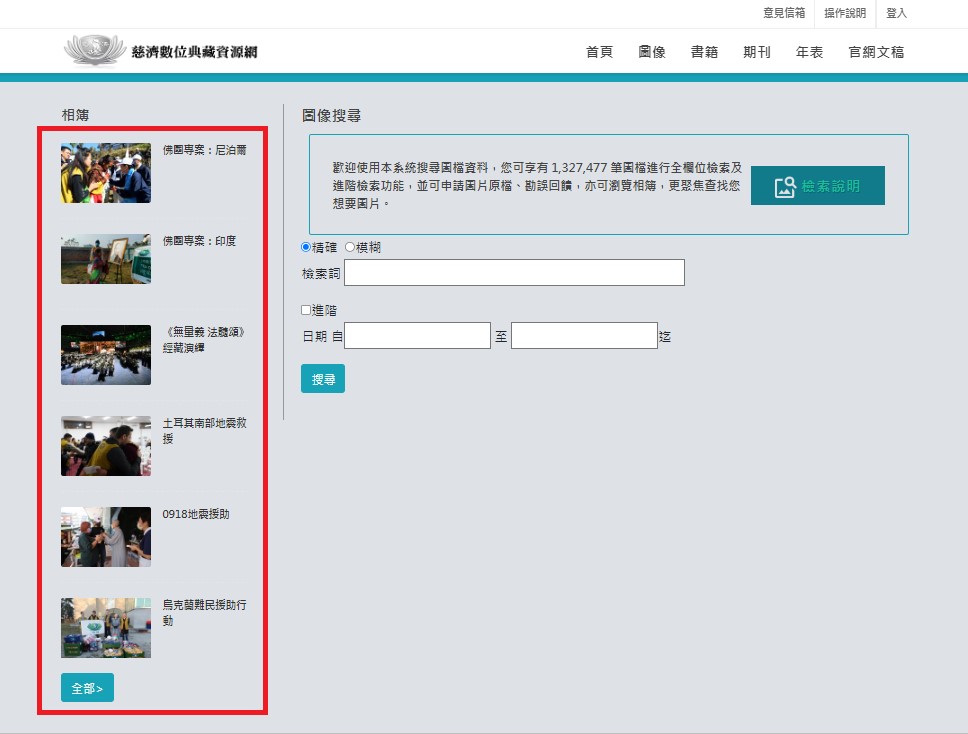Open the 檢索說明 search guide button
The width and height of the screenshot is (968, 734).
tap(817, 185)
